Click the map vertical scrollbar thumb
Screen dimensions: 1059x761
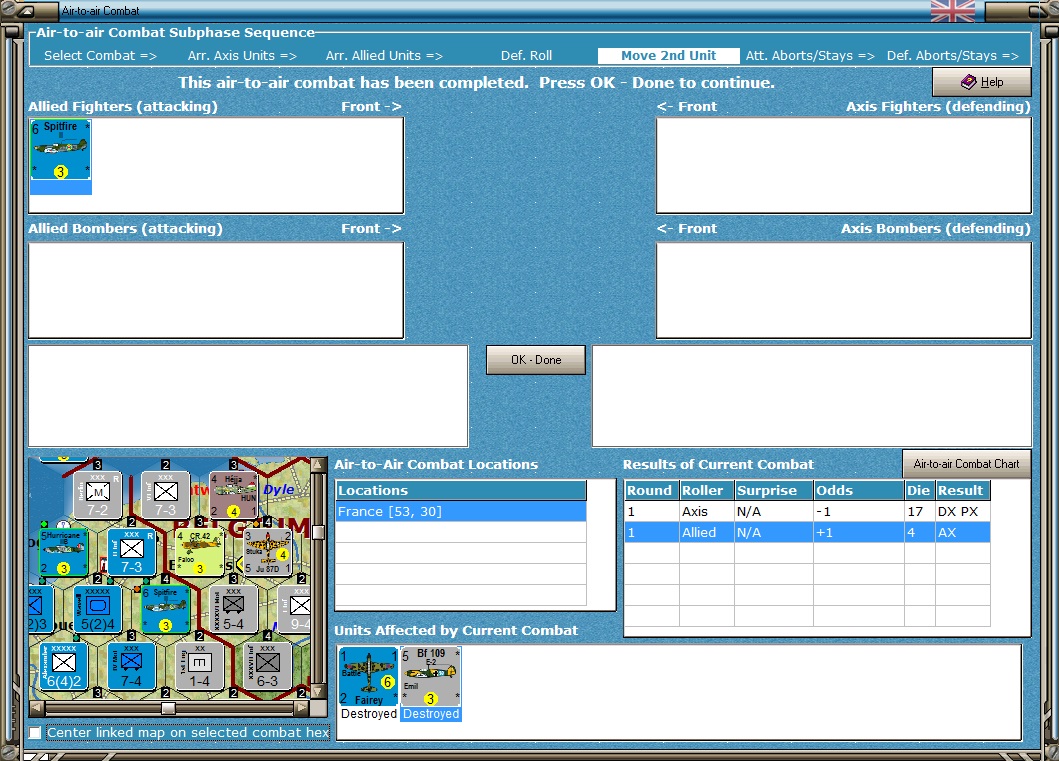point(317,532)
